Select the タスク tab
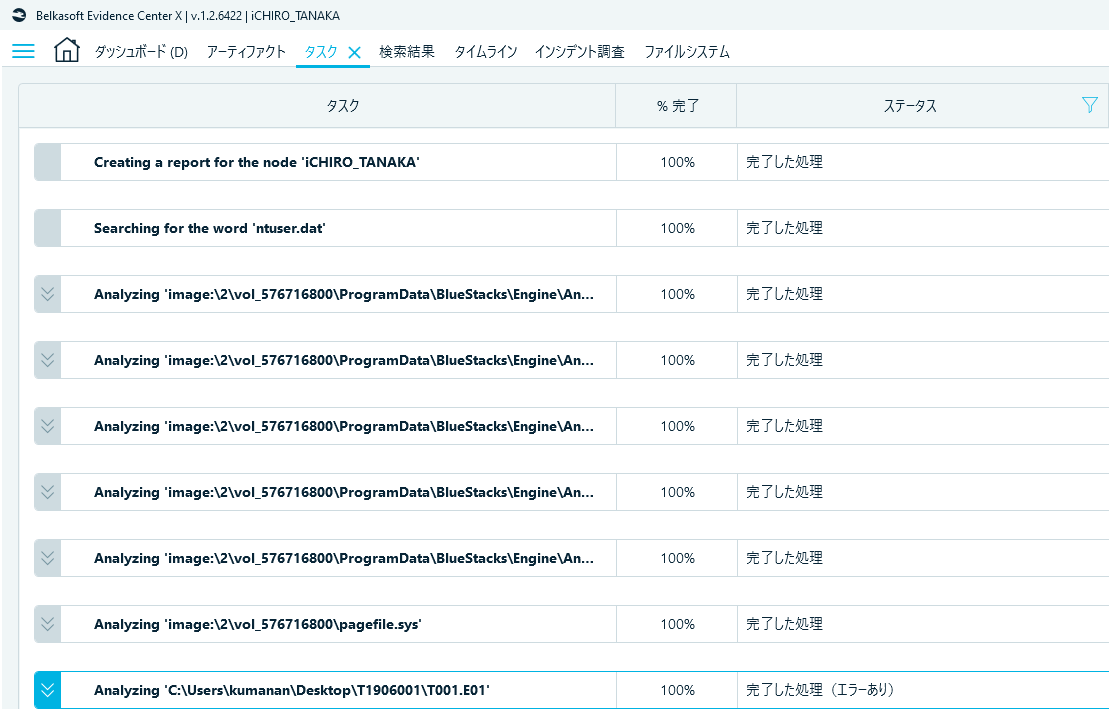This screenshot has height=709, width=1109. [320, 52]
